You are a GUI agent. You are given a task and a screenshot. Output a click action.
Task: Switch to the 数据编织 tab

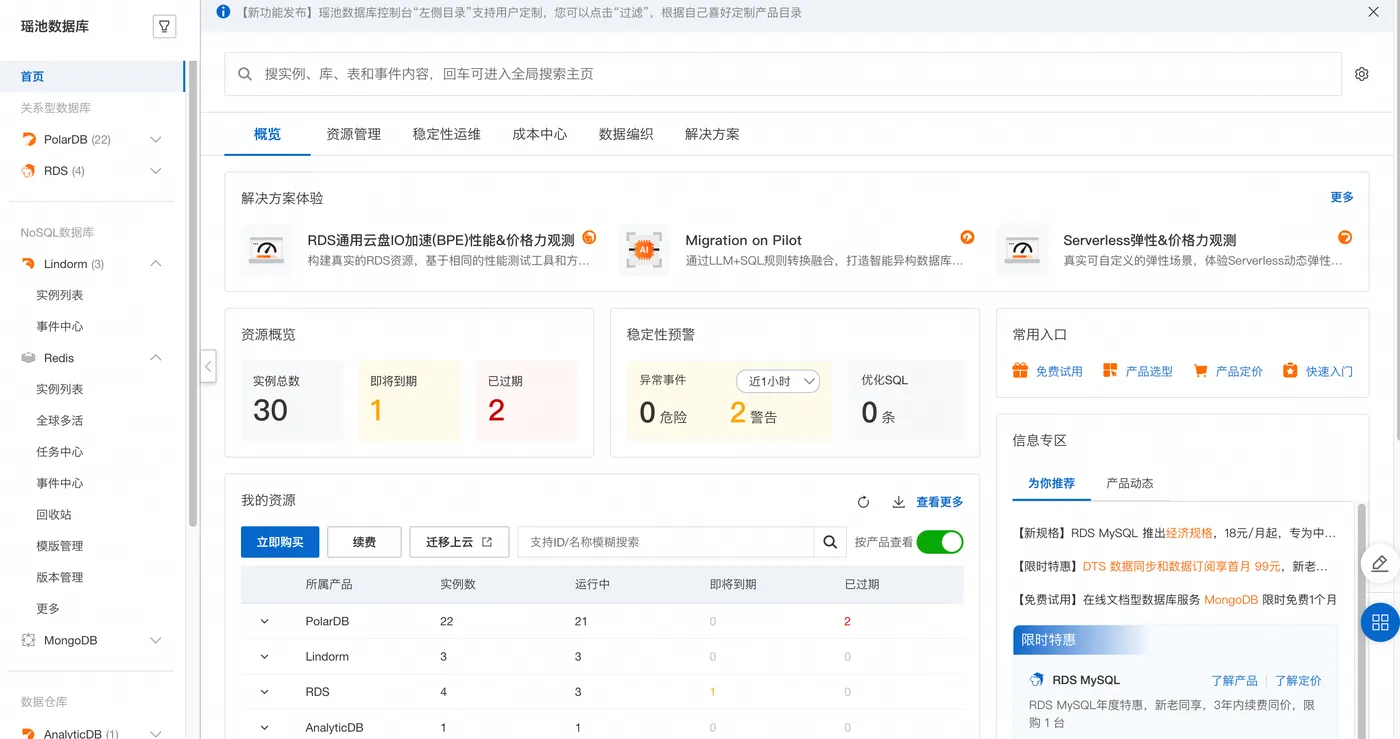(625, 134)
